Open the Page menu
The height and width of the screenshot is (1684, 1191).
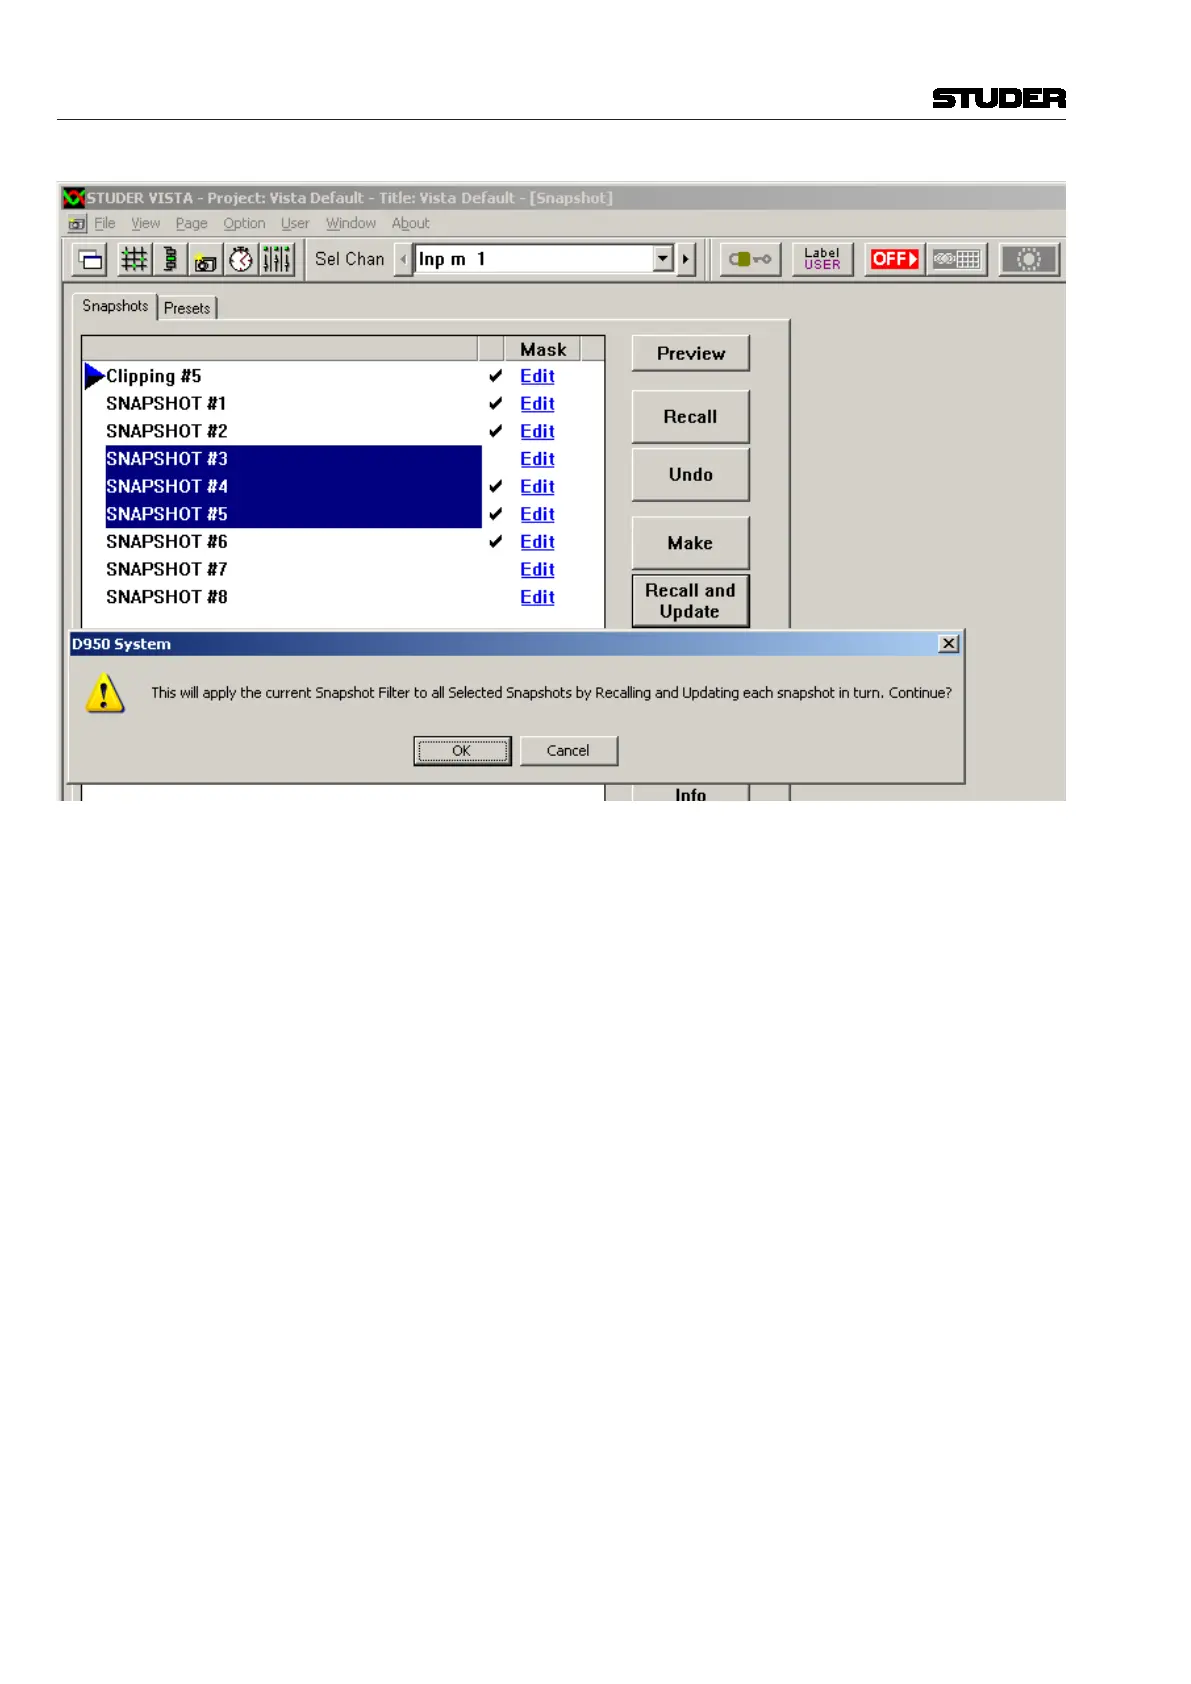[x=192, y=223]
